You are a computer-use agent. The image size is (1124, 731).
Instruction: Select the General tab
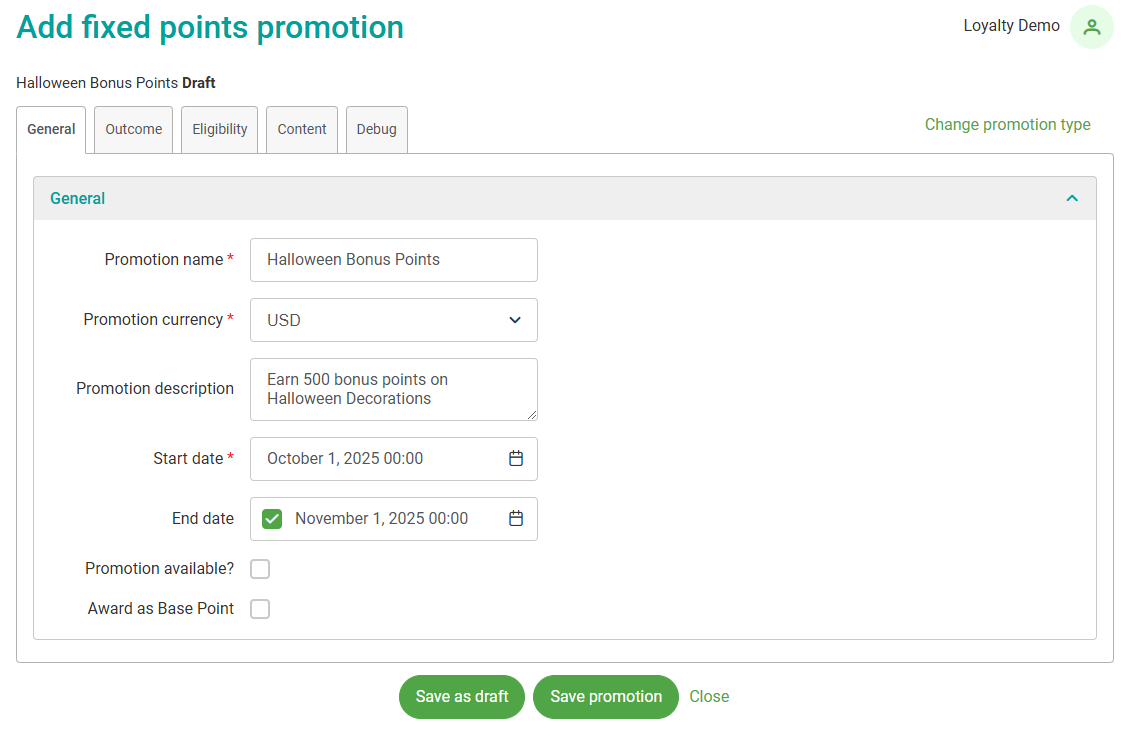[51, 129]
